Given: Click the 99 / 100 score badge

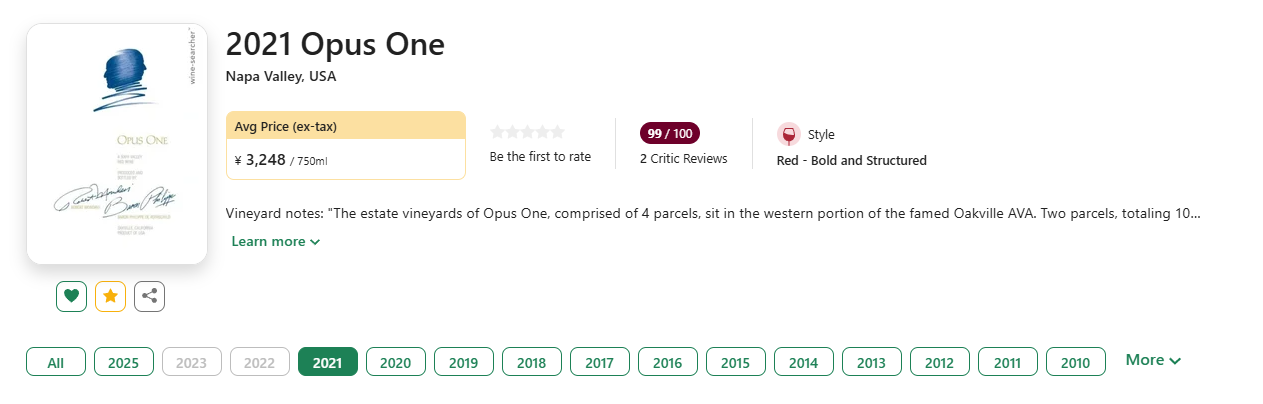Looking at the screenshot, I should (x=670, y=133).
